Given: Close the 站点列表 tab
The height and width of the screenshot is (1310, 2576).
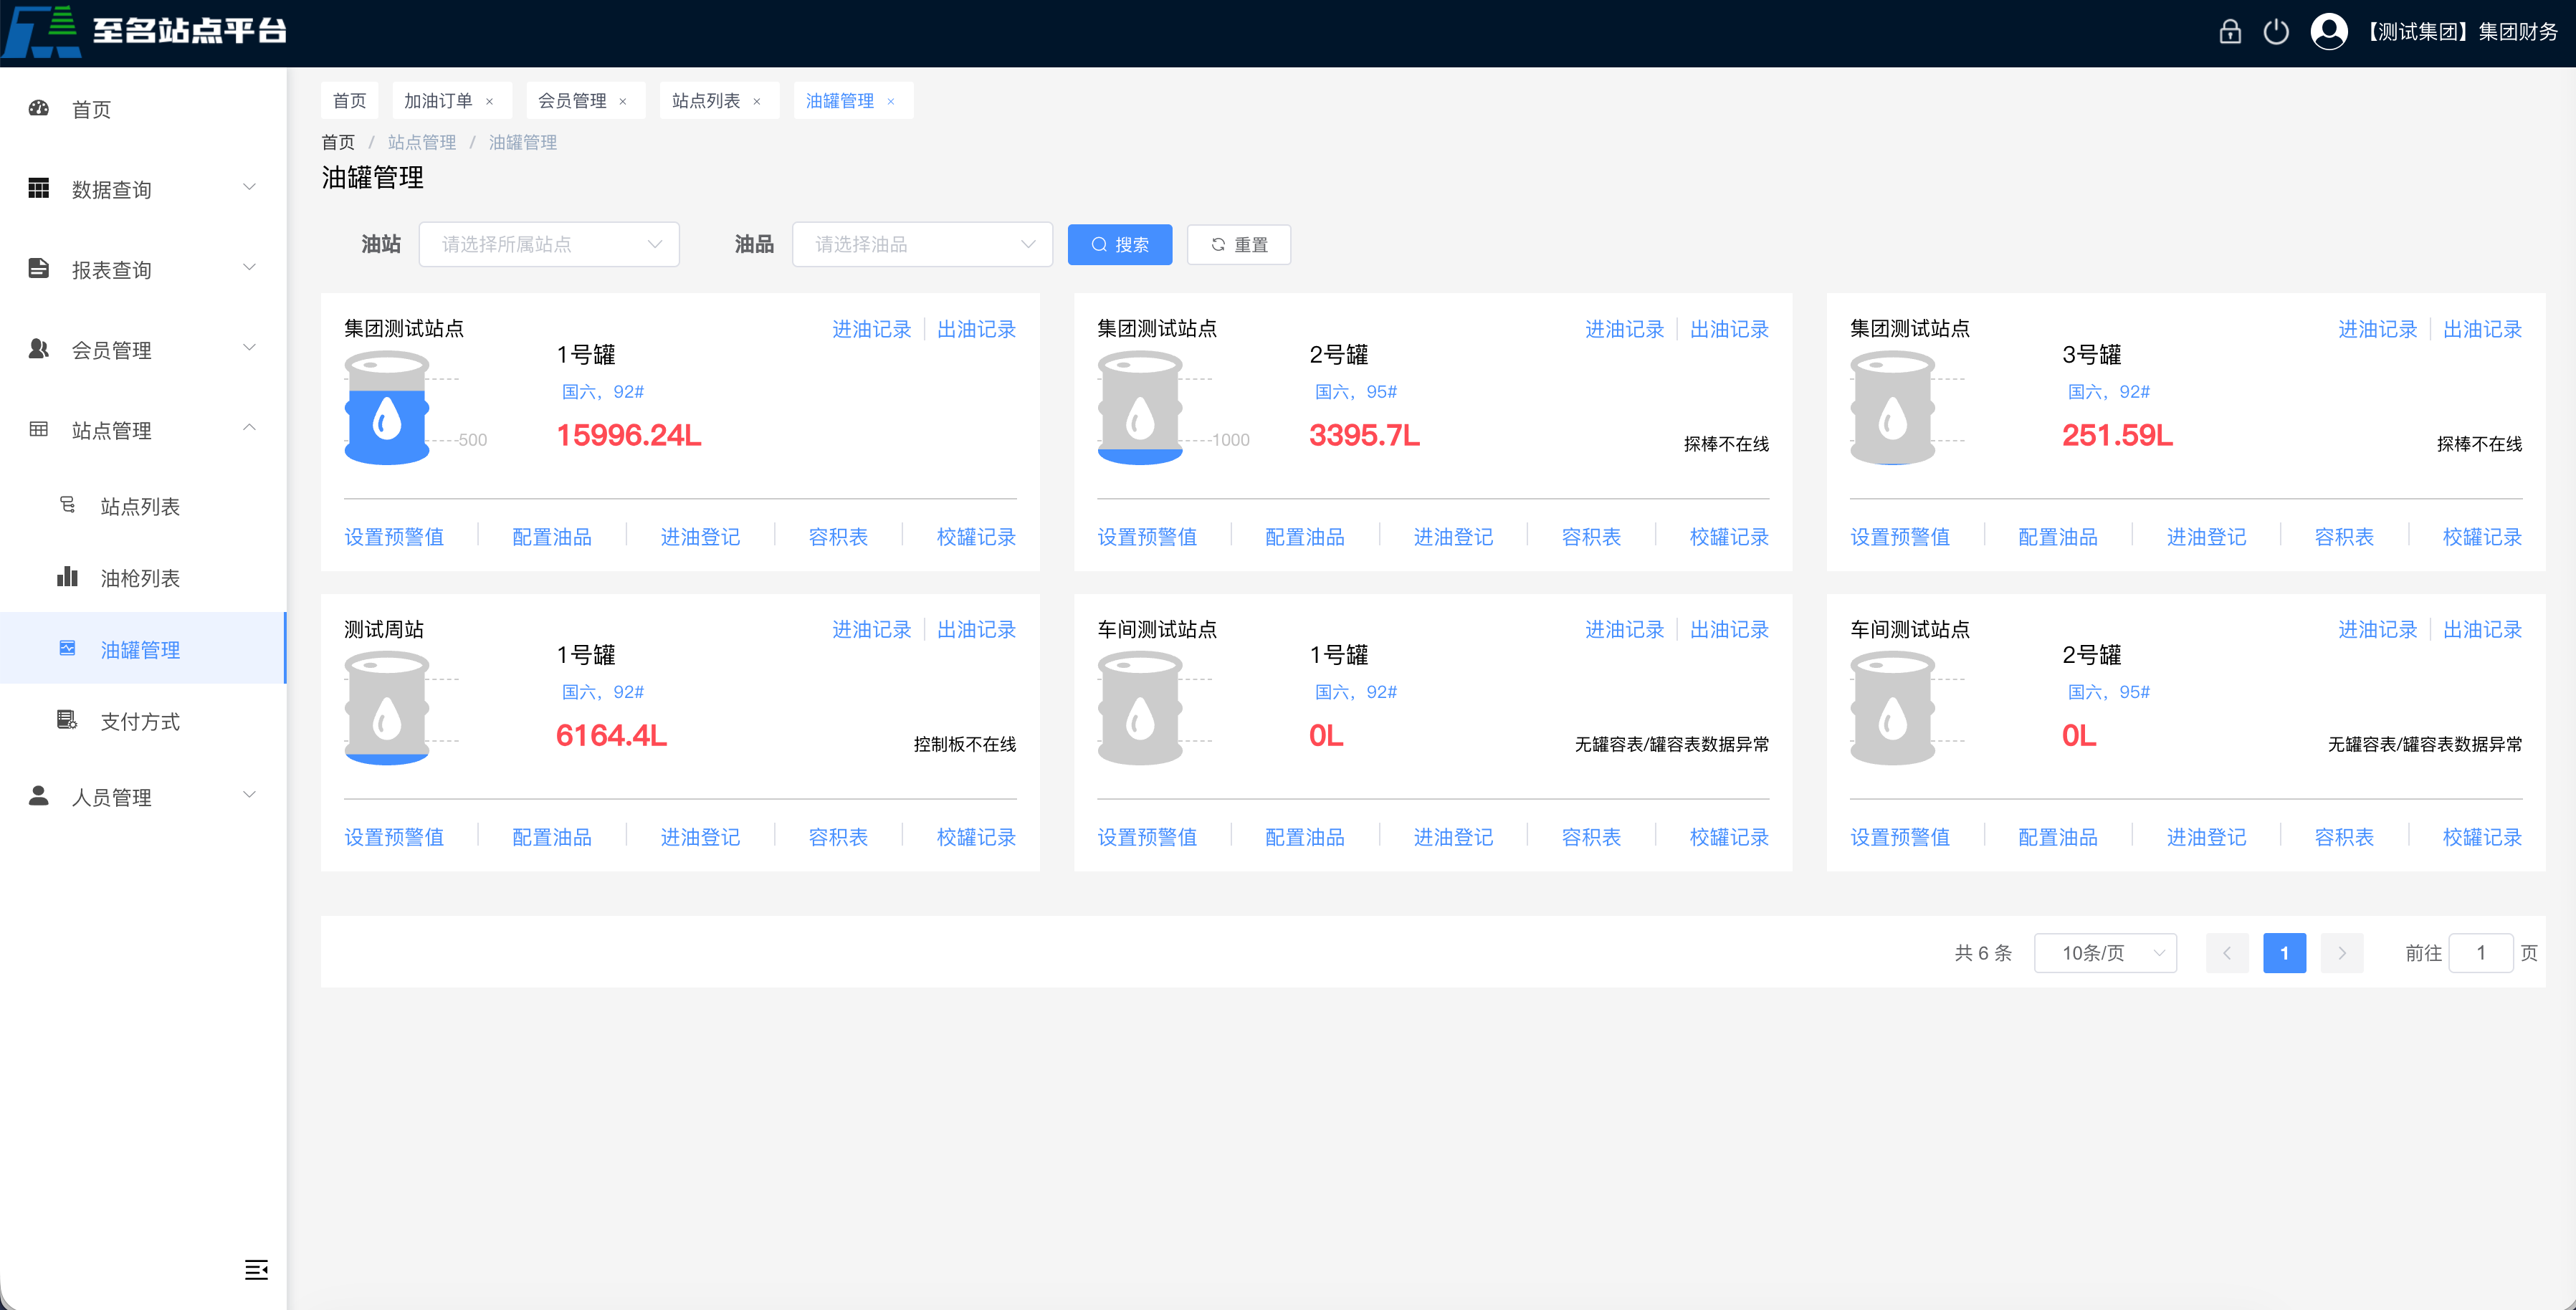Looking at the screenshot, I should (x=757, y=101).
